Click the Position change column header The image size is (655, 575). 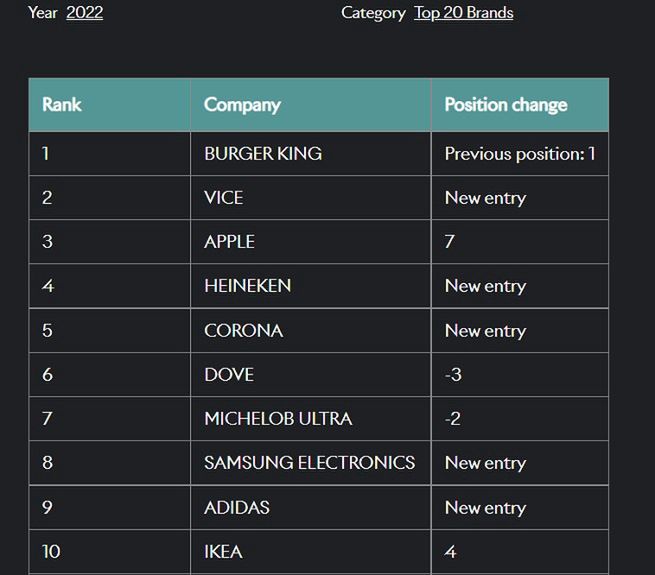[505, 105]
